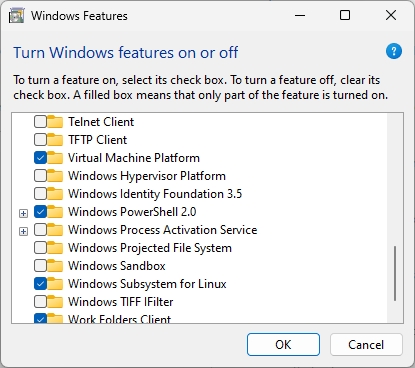Click the Windows Features title bar icon

(x=17, y=16)
